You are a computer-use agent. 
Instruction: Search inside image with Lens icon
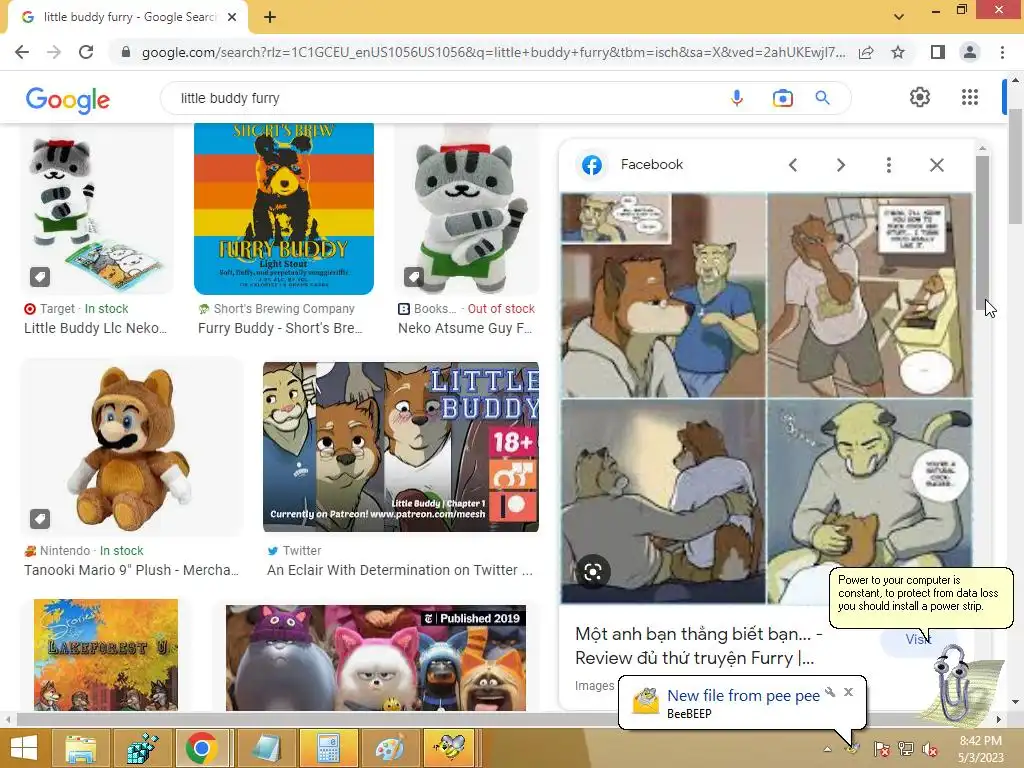click(593, 572)
